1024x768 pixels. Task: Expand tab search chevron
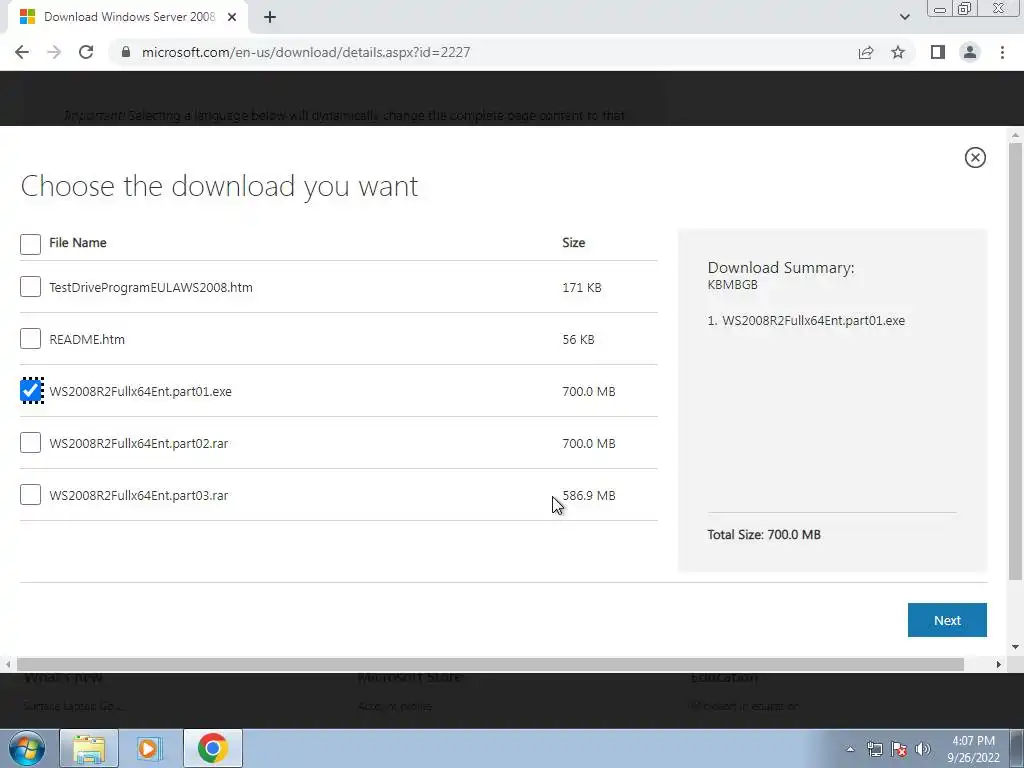[904, 17]
